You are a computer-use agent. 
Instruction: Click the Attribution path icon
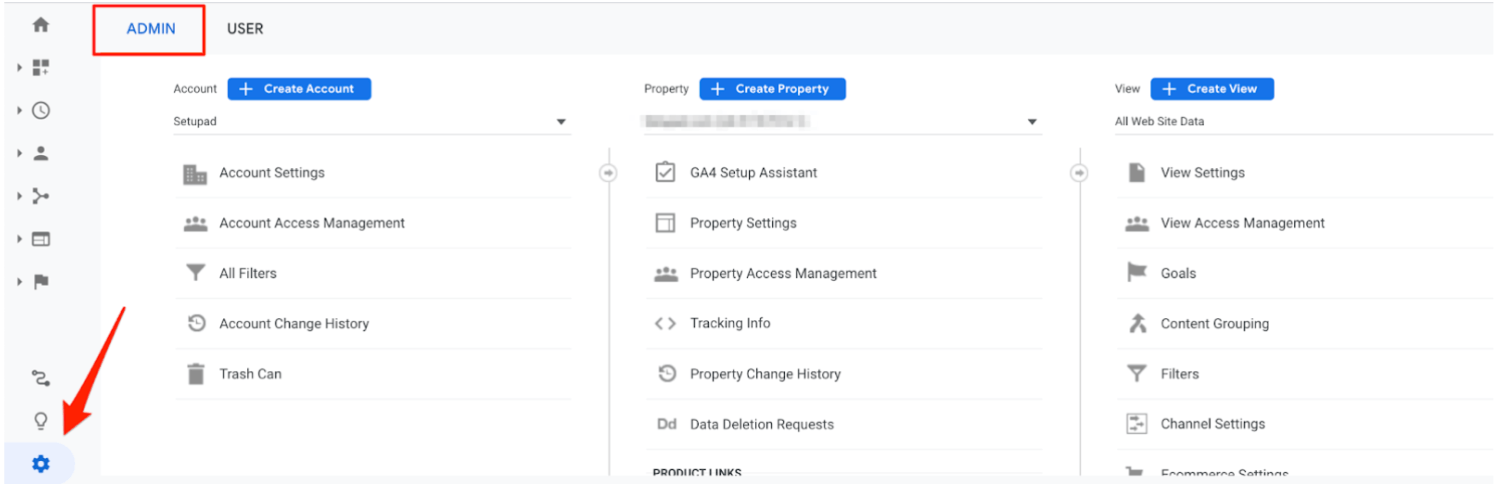pos(41,377)
